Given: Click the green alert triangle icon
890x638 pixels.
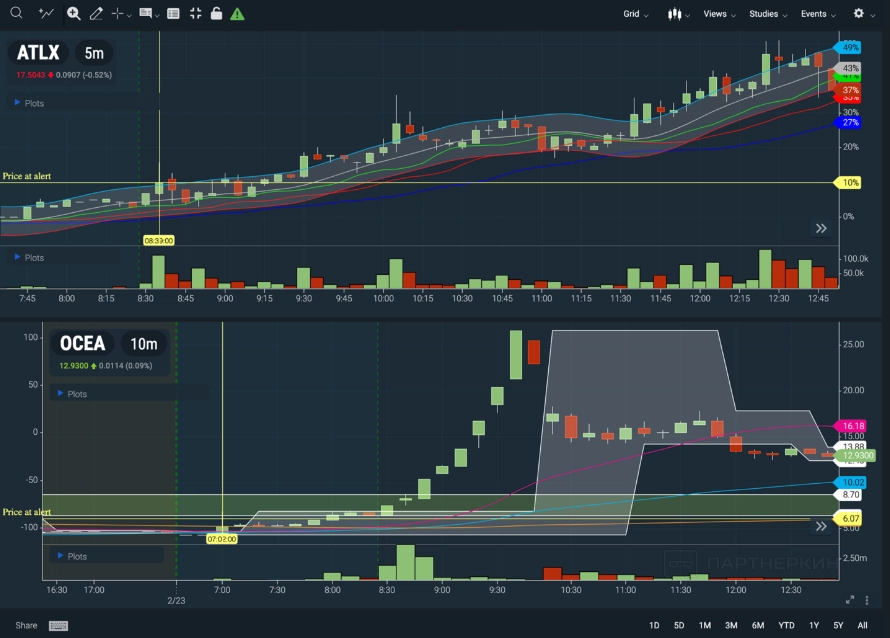Looking at the screenshot, I should pyautogui.click(x=237, y=14).
